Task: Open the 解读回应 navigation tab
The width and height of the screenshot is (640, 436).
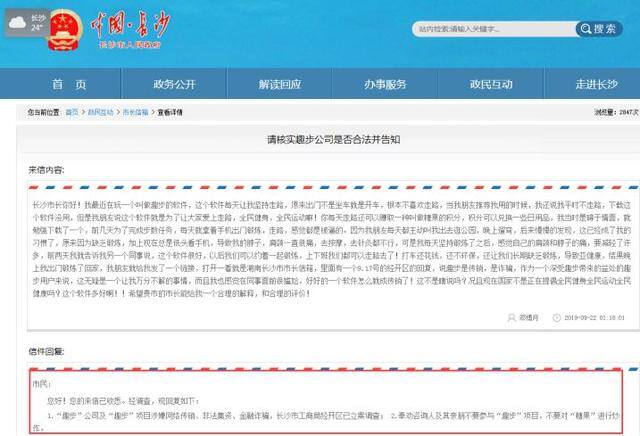Action: [x=280, y=84]
